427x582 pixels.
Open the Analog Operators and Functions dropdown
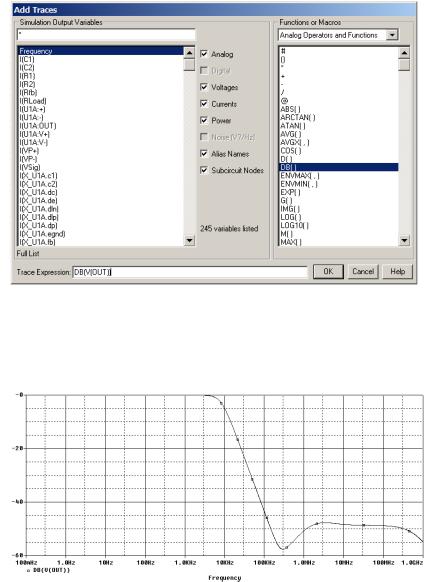(392, 35)
